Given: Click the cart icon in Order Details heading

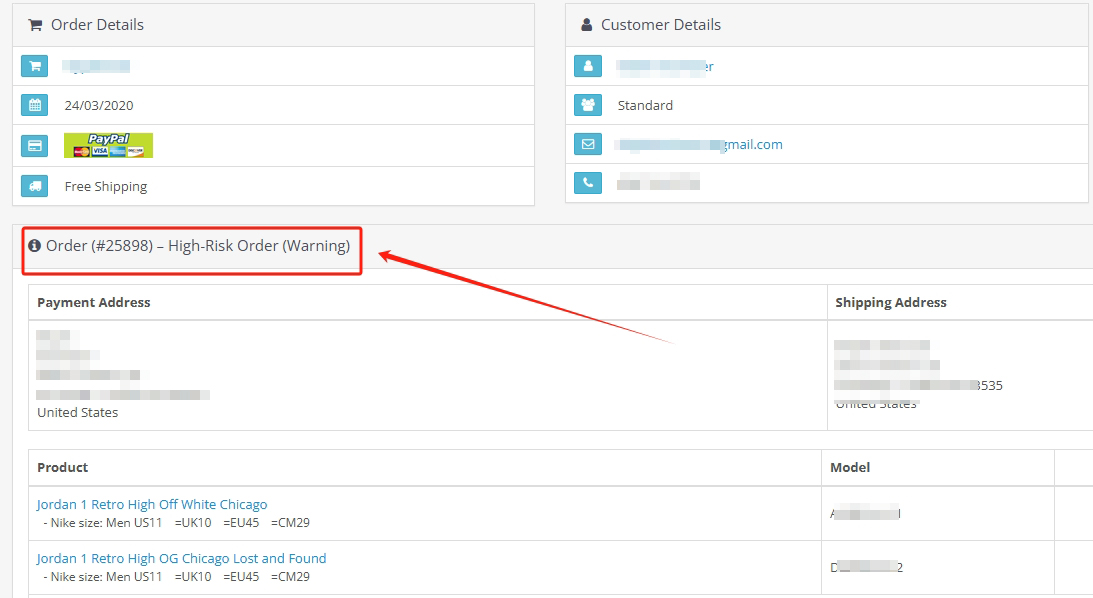Looking at the screenshot, I should point(35,25).
